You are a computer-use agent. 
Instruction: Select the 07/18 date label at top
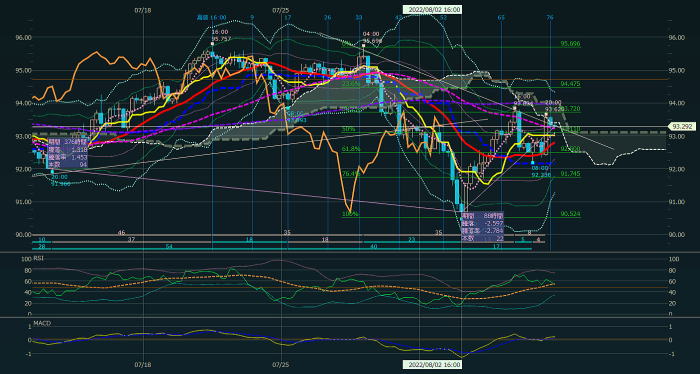(142, 9)
